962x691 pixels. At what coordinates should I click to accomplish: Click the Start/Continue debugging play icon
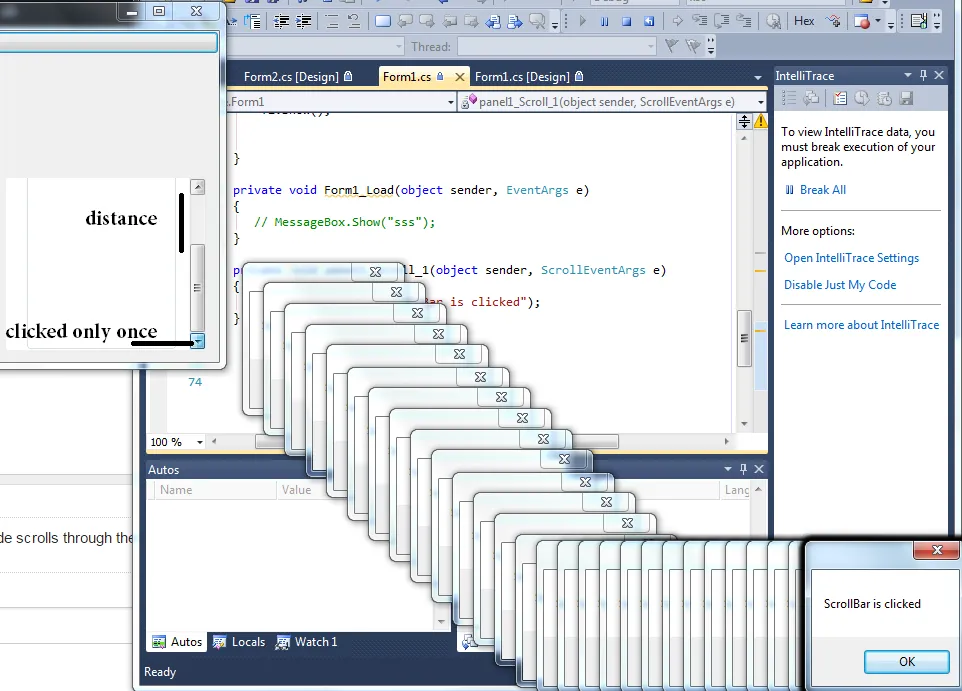[583, 21]
